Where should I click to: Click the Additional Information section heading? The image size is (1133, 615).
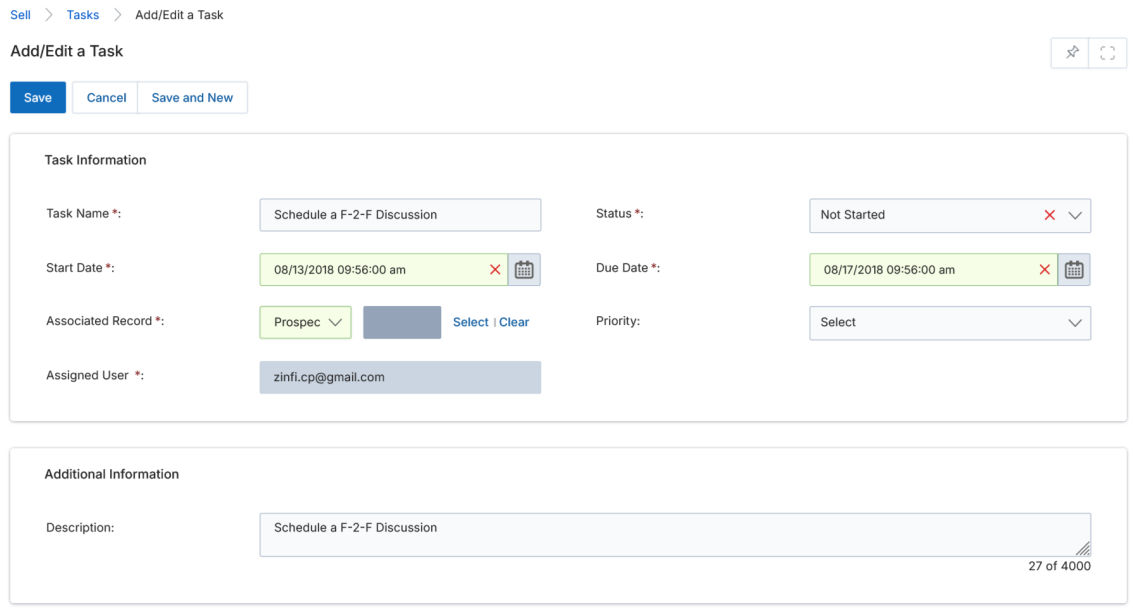[x=112, y=474]
